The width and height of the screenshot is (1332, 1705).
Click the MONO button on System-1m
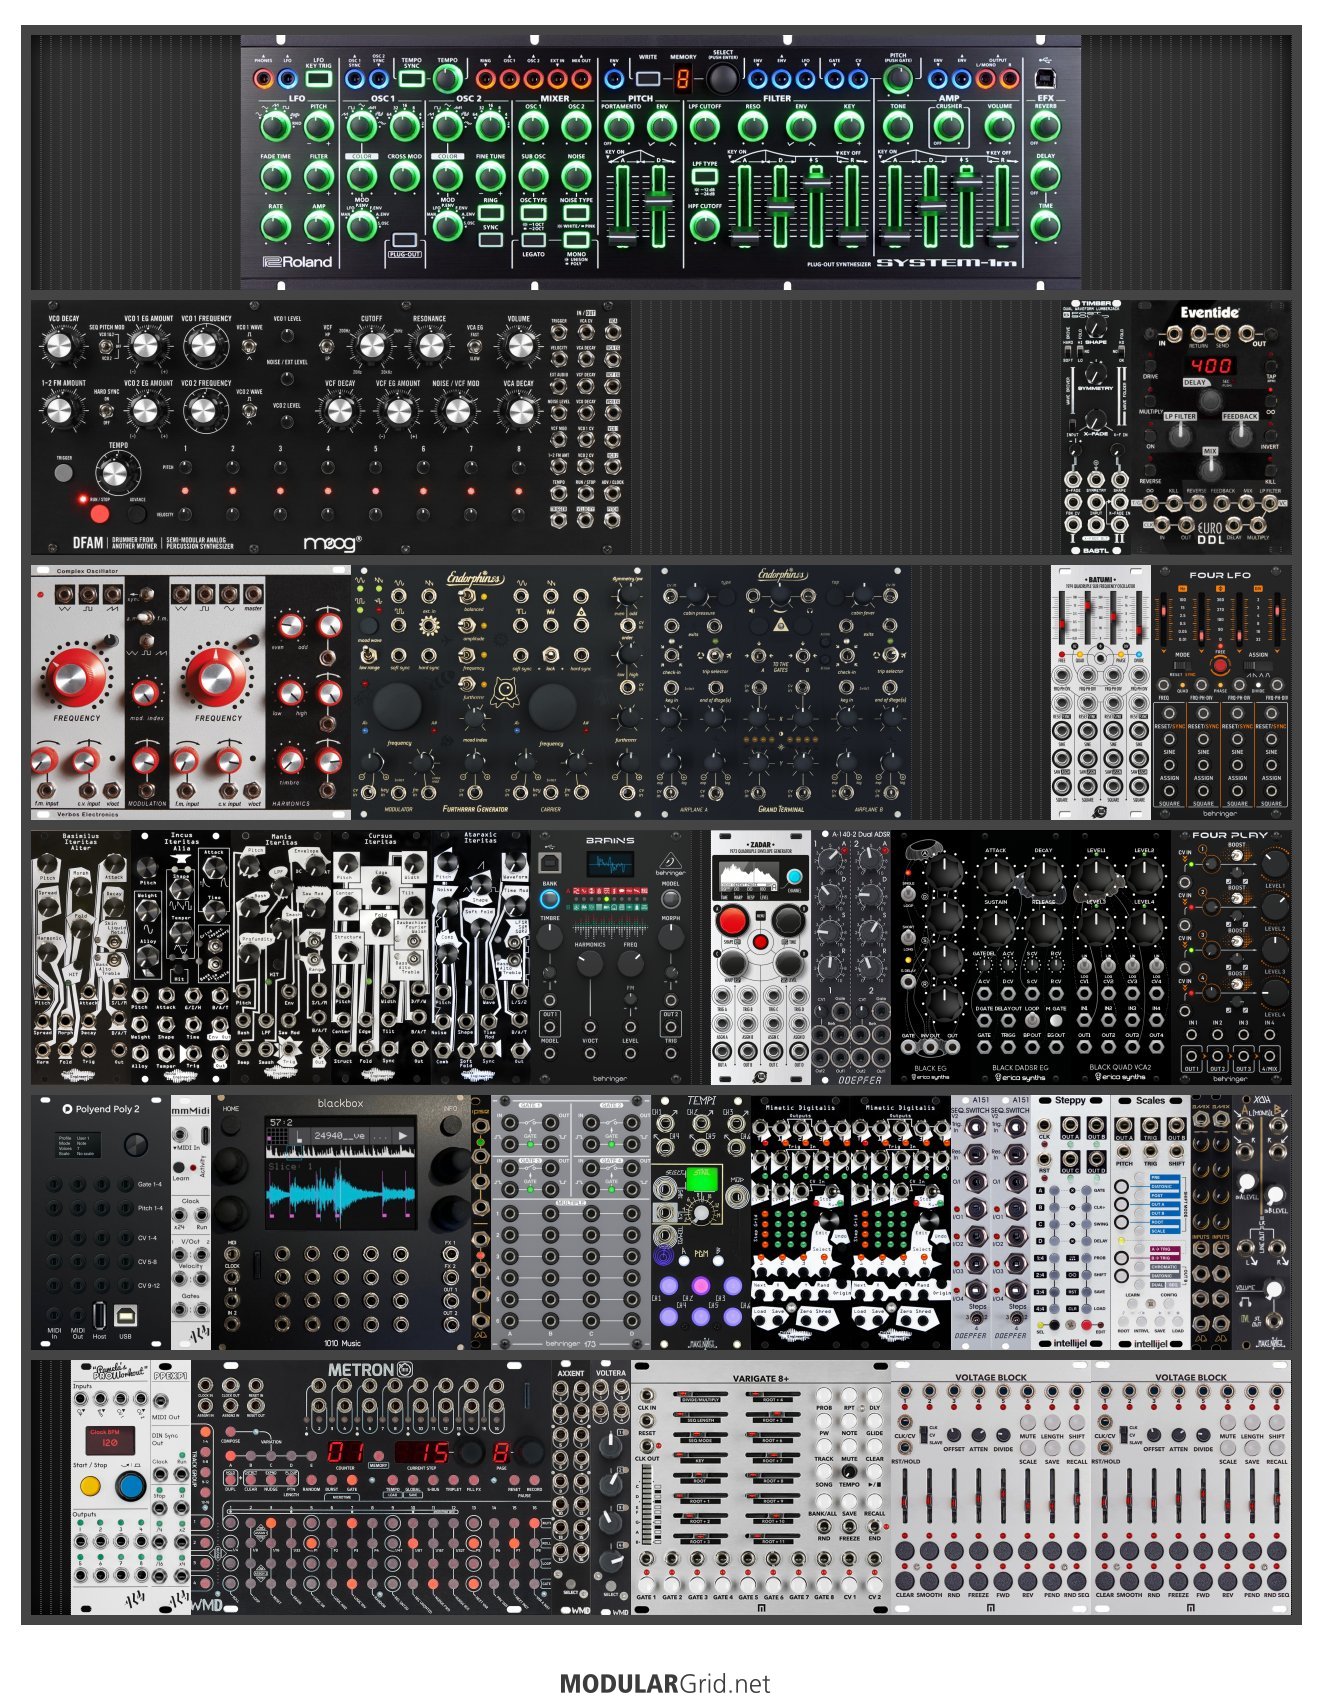pyautogui.click(x=576, y=241)
